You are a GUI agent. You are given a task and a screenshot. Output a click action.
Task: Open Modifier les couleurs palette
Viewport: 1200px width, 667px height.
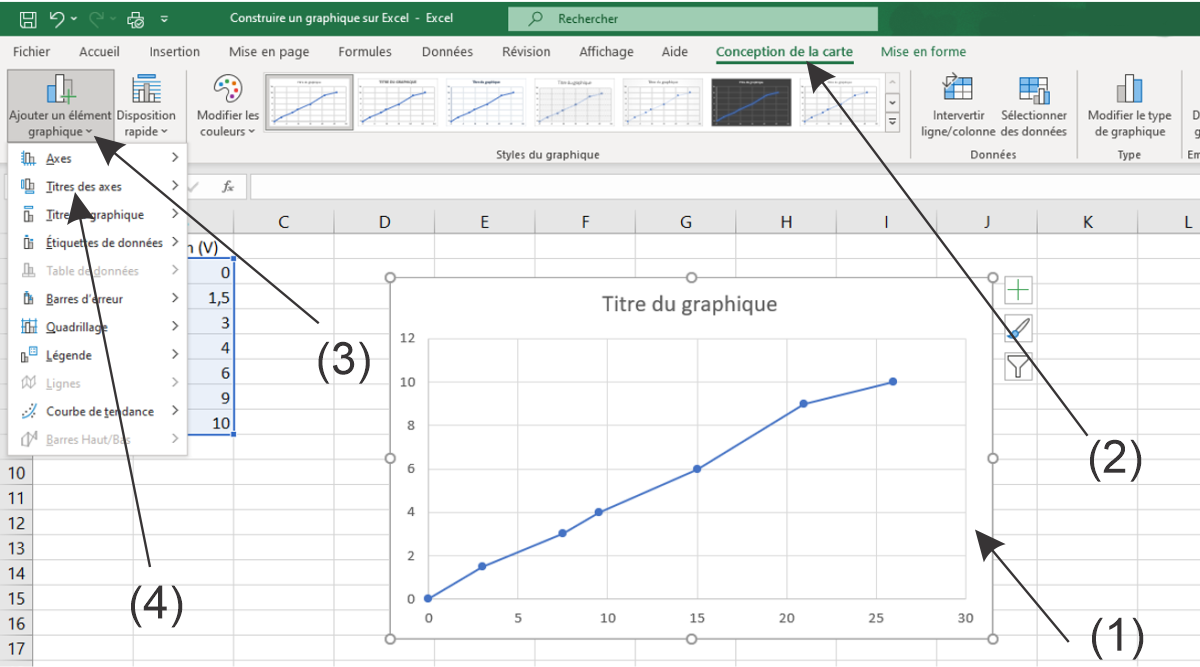[228, 105]
